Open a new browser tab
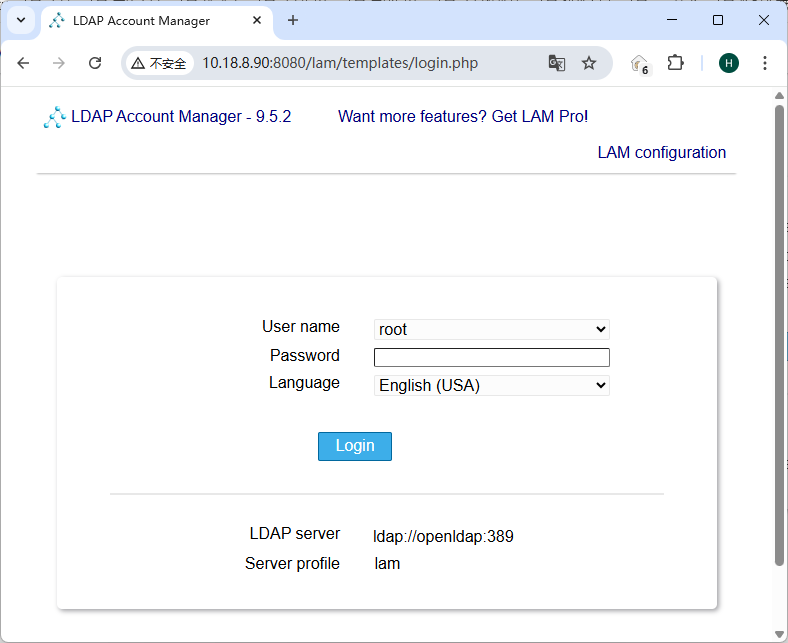 [x=292, y=21]
